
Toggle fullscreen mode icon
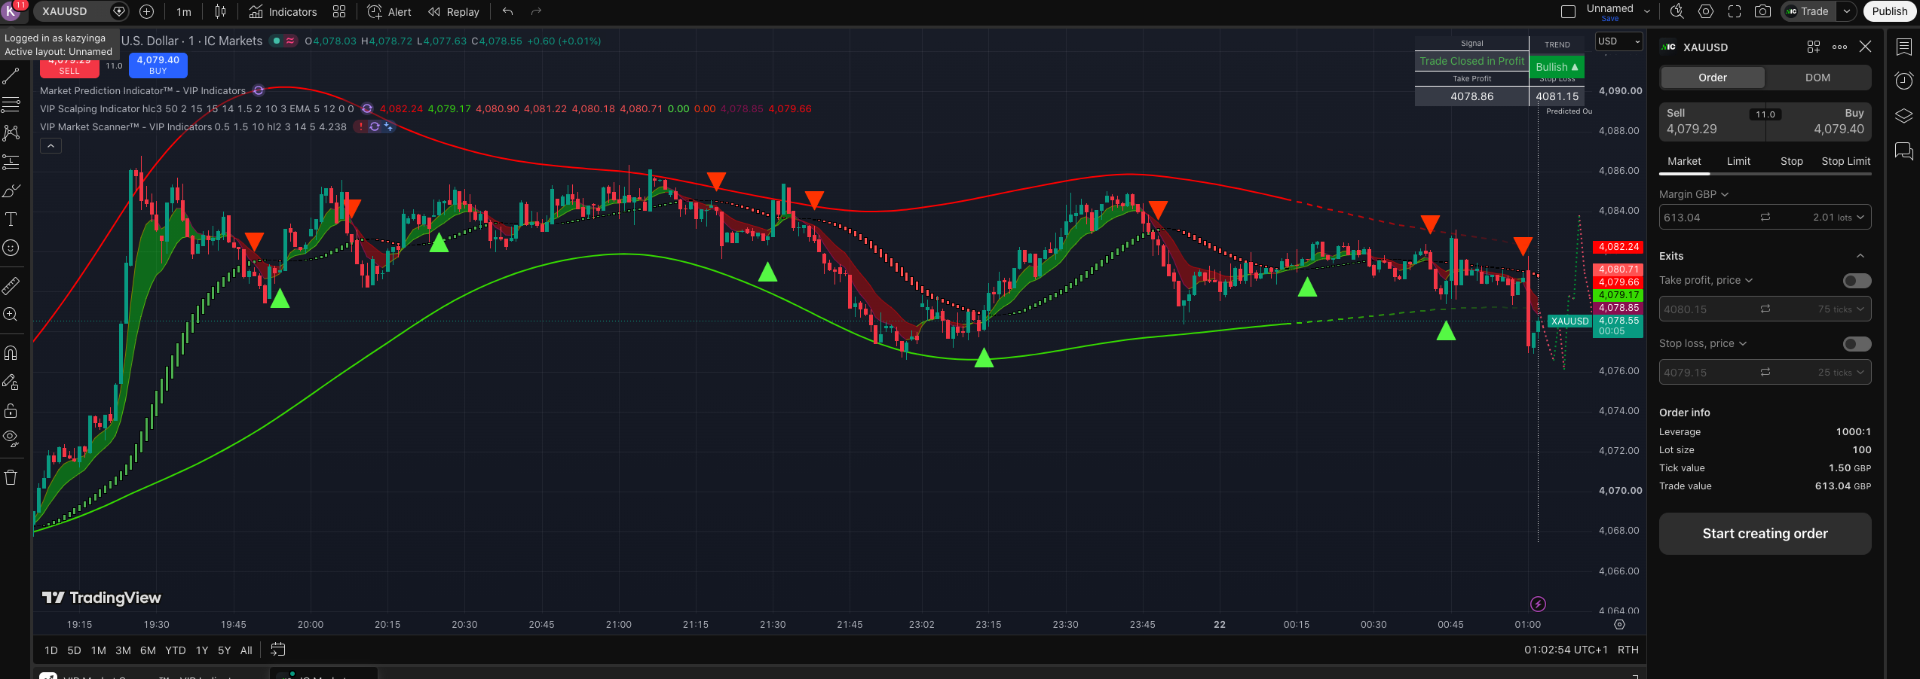point(1734,12)
